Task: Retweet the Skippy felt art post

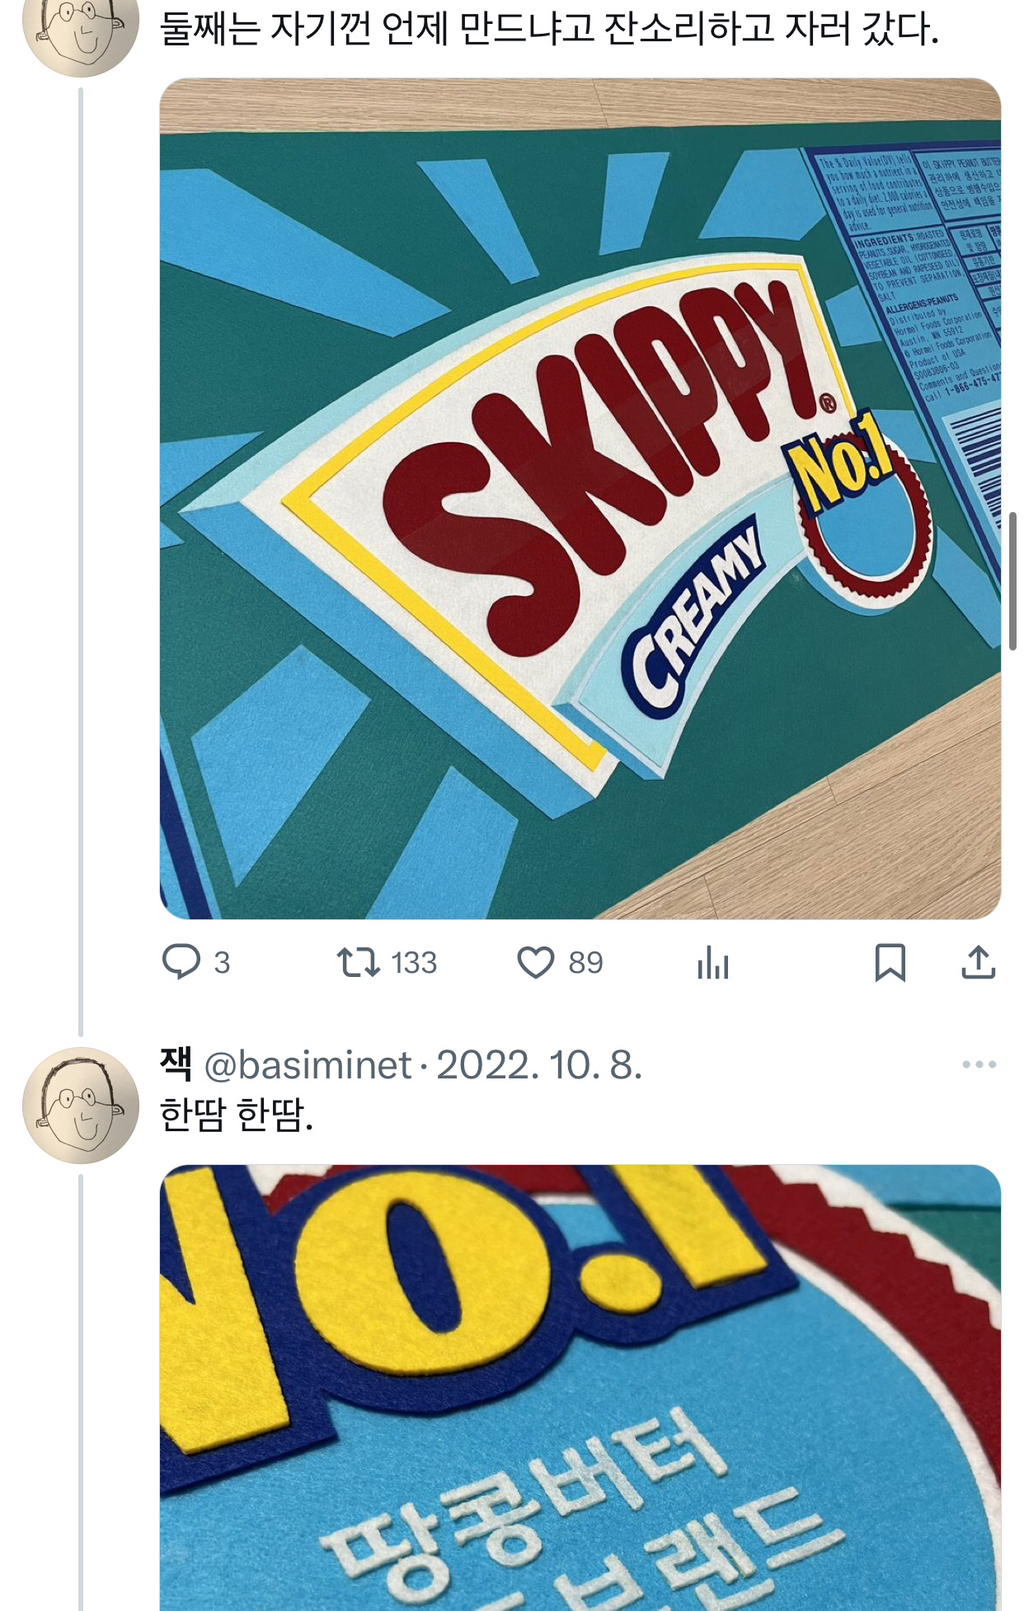Action: click(x=357, y=962)
